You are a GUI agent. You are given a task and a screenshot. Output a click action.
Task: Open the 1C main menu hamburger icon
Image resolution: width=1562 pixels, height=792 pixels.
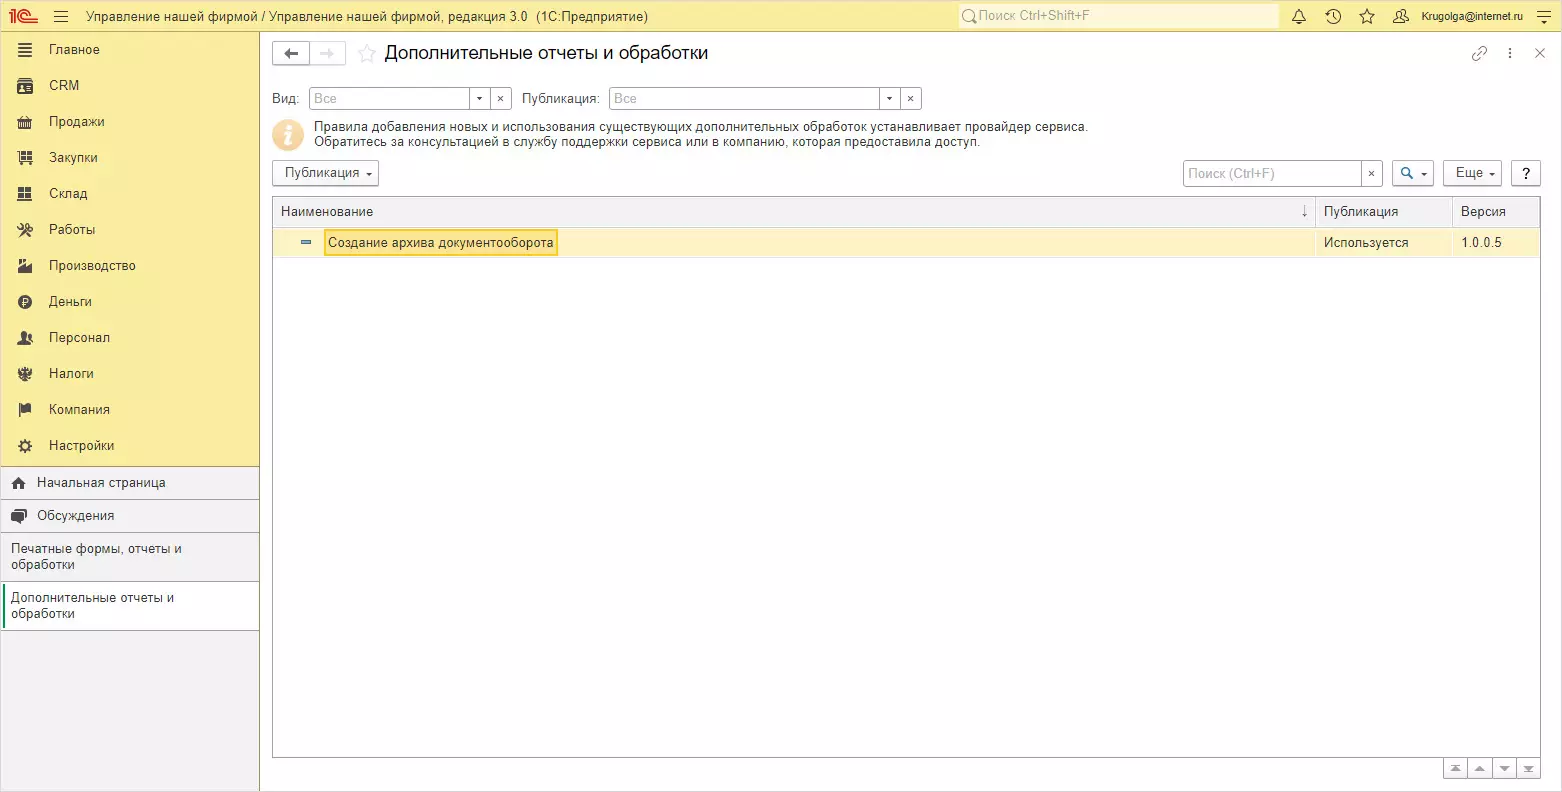[x=61, y=16]
